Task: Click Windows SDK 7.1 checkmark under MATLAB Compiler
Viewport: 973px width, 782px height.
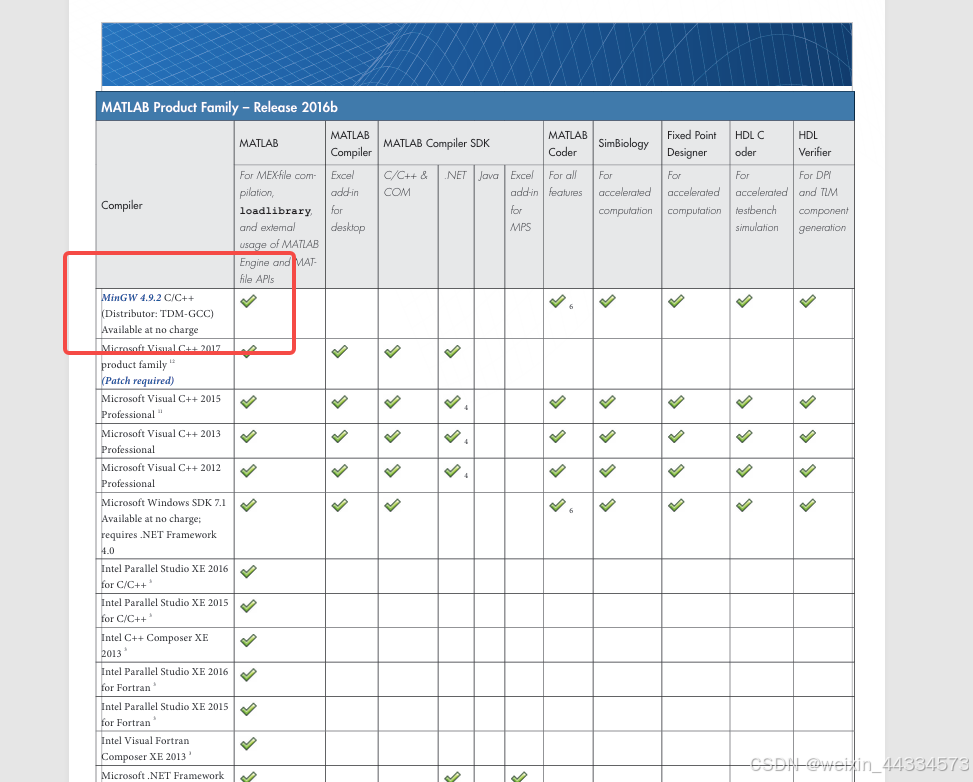Action: pyautogui.click(x=339, y=505)
